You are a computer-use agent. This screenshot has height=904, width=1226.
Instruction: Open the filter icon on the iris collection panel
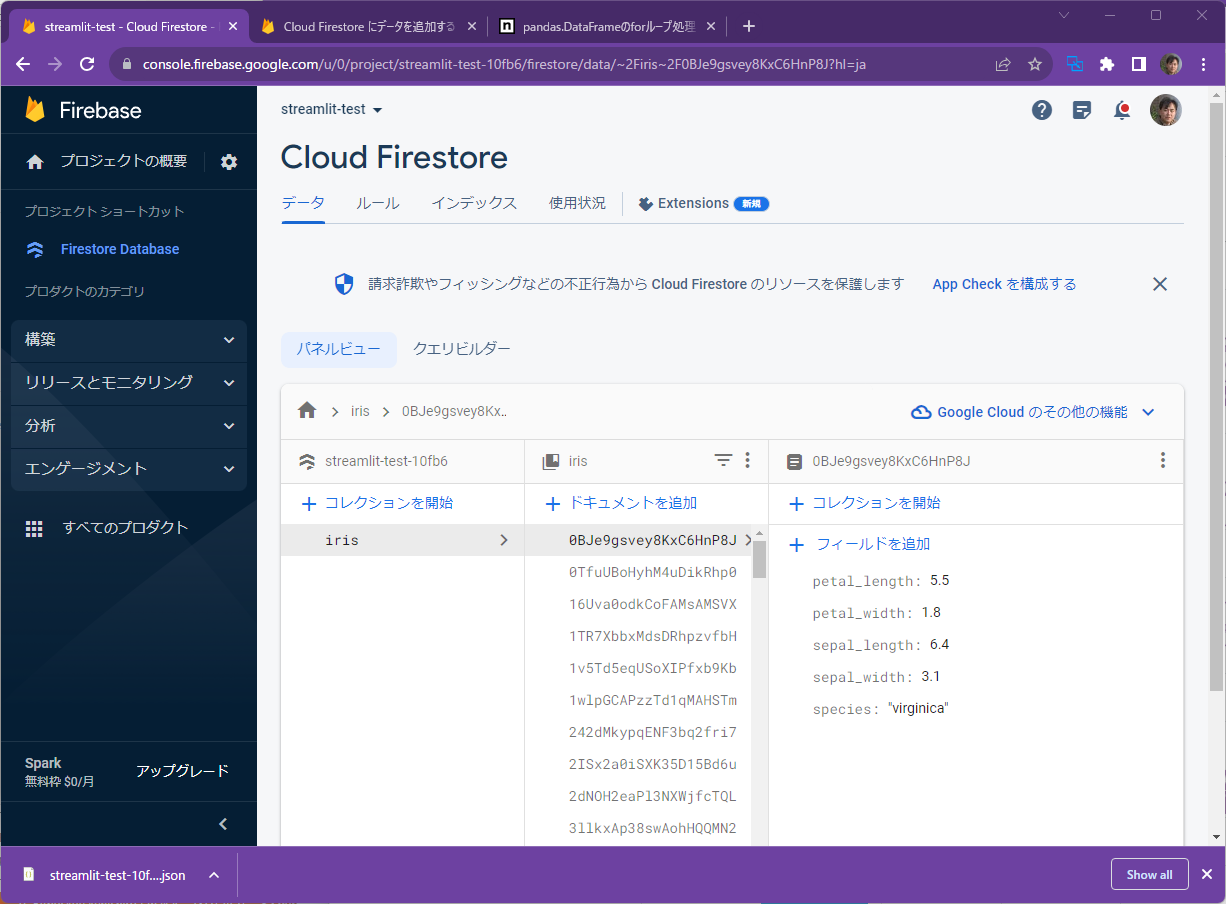pyautogui.click(x=723, y=460)
